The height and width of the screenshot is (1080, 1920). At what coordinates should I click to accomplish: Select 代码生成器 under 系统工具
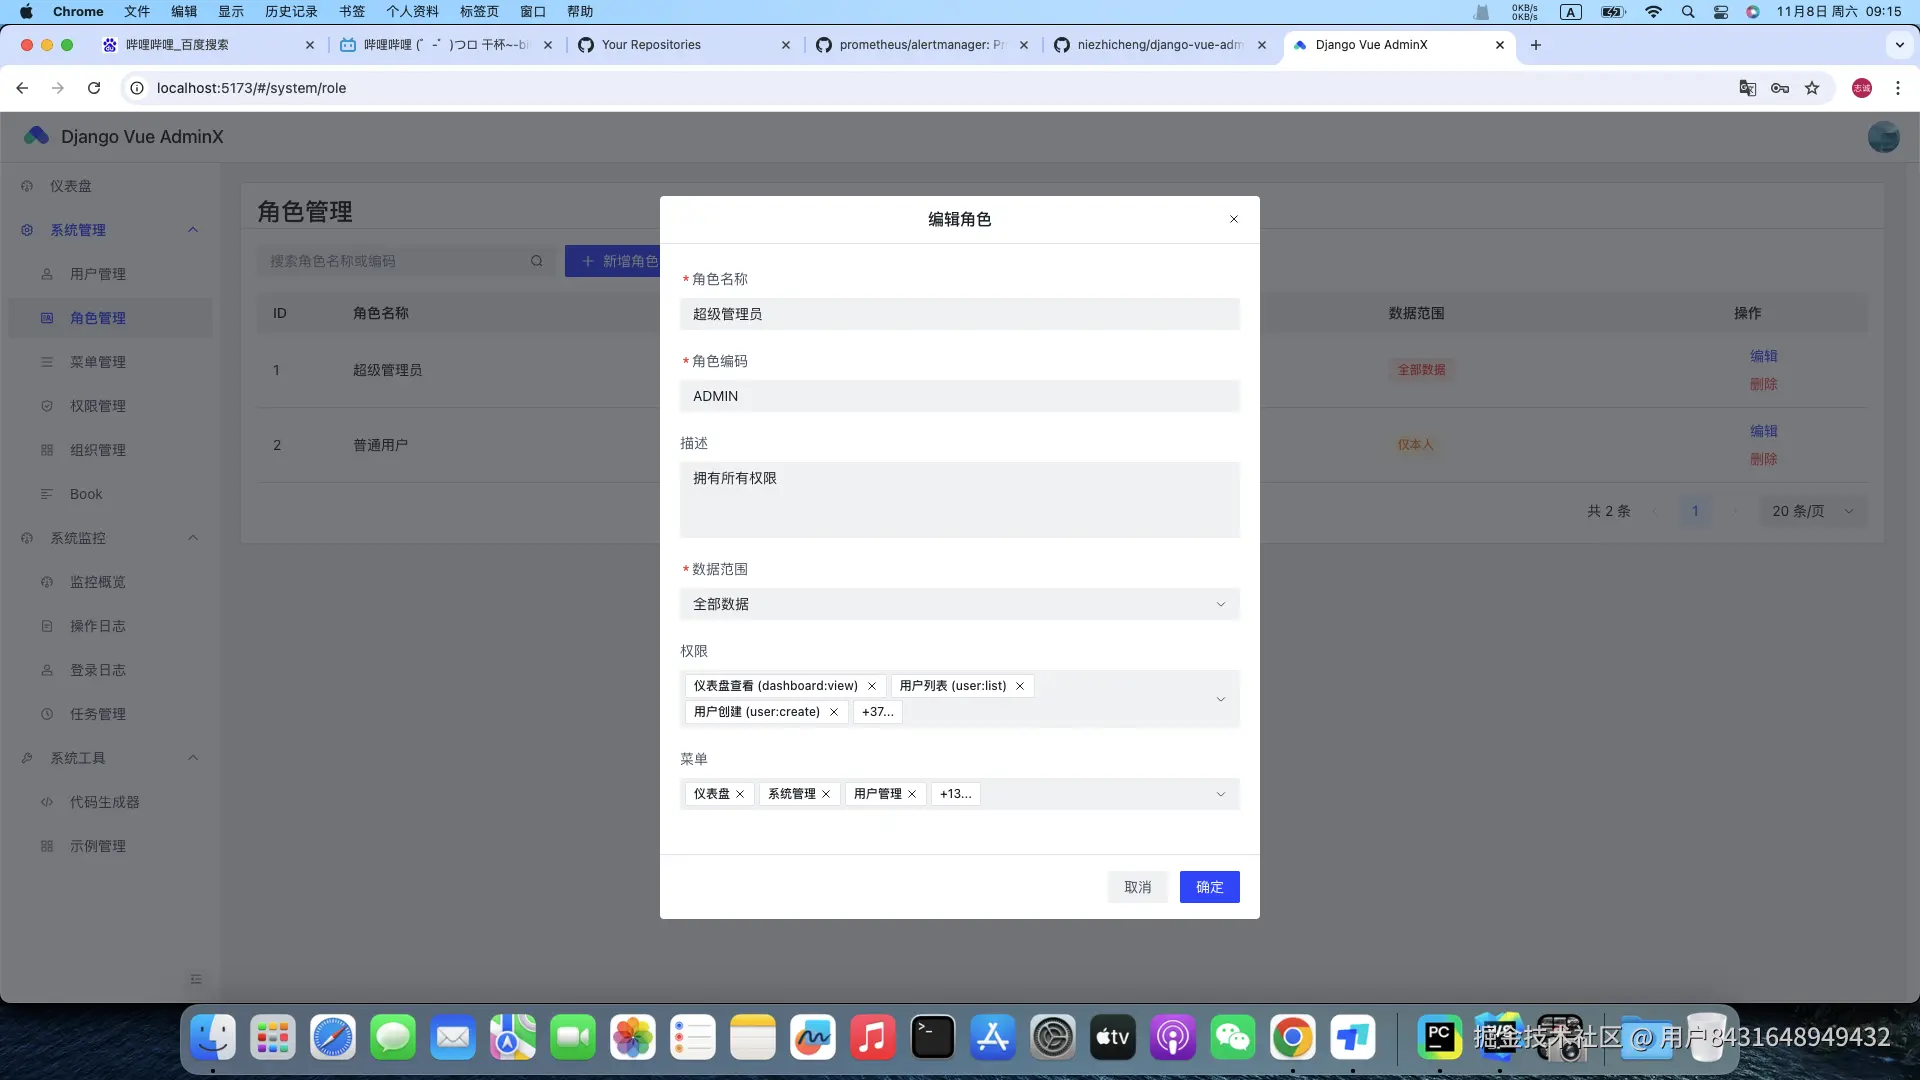point(104,801)
